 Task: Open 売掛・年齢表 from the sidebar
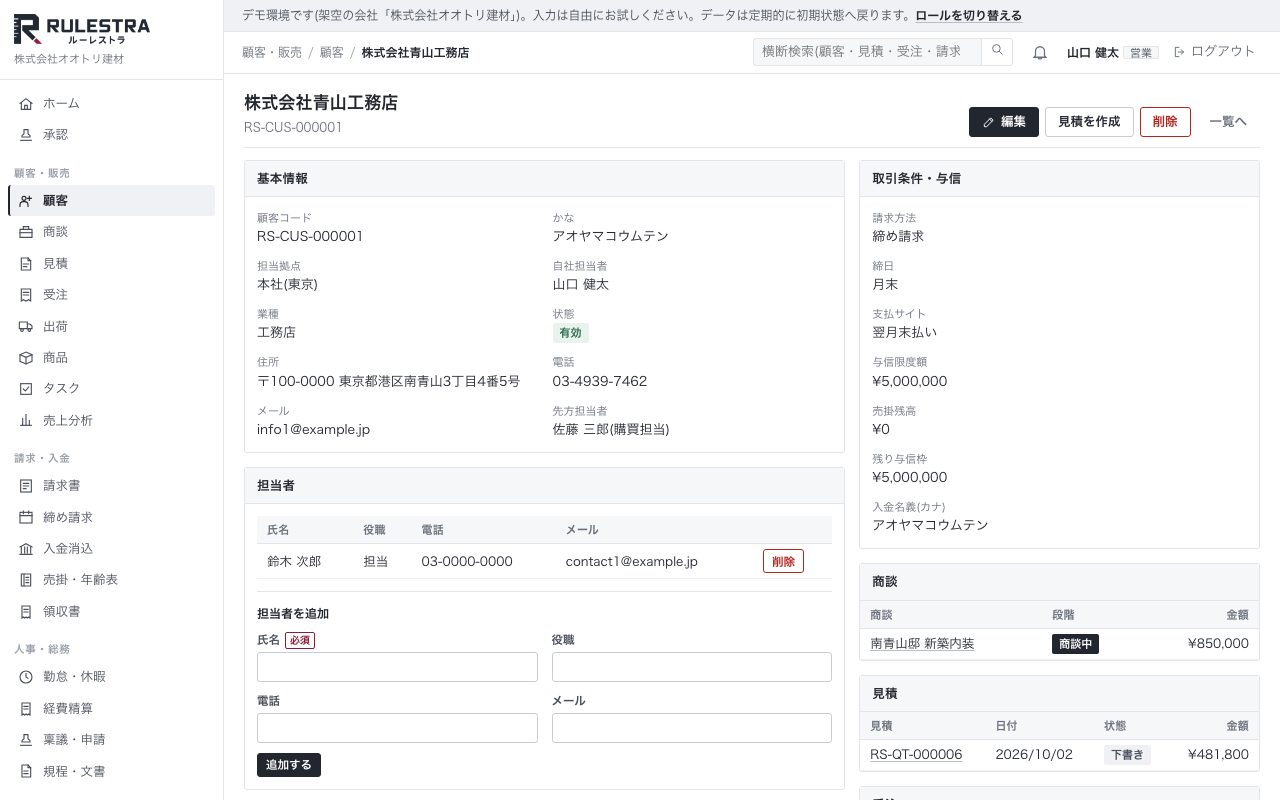click(112, 580)
